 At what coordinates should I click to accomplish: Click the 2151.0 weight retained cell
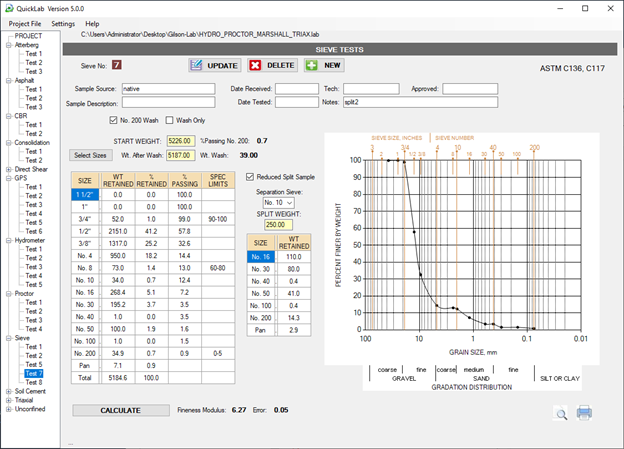(118, 231)
